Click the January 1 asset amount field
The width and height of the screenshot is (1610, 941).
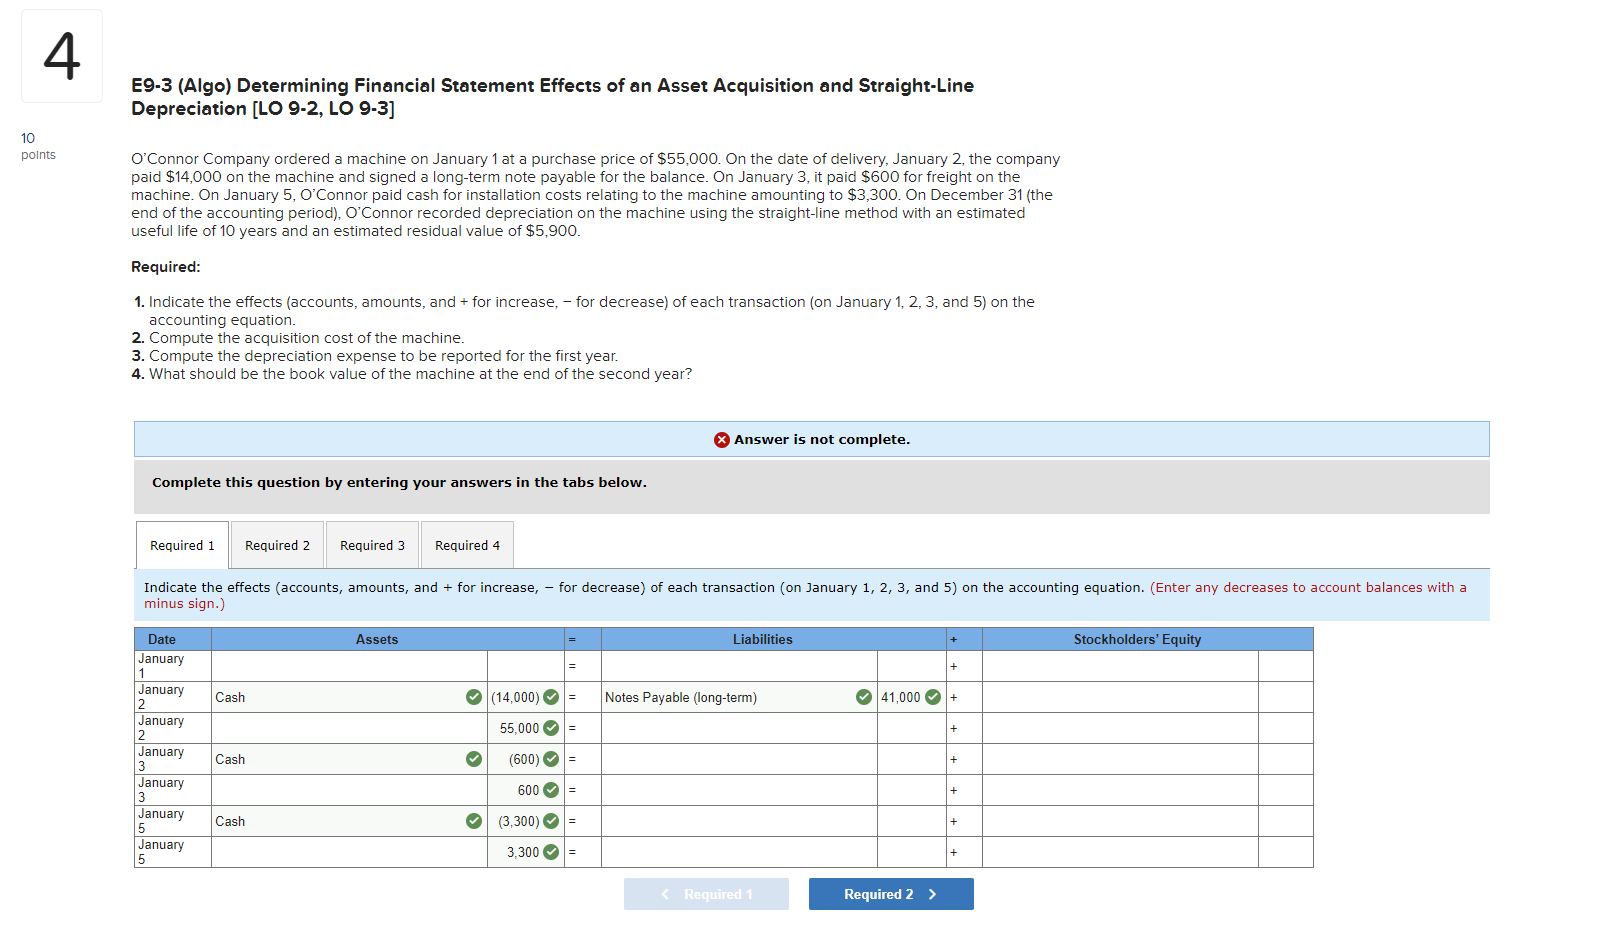coord(525,666)
